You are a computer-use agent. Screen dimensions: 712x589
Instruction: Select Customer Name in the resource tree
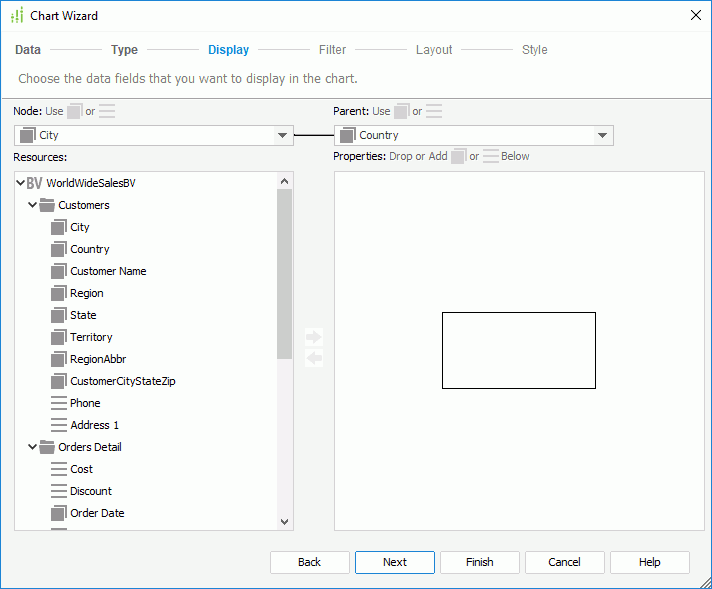[108, 271]
